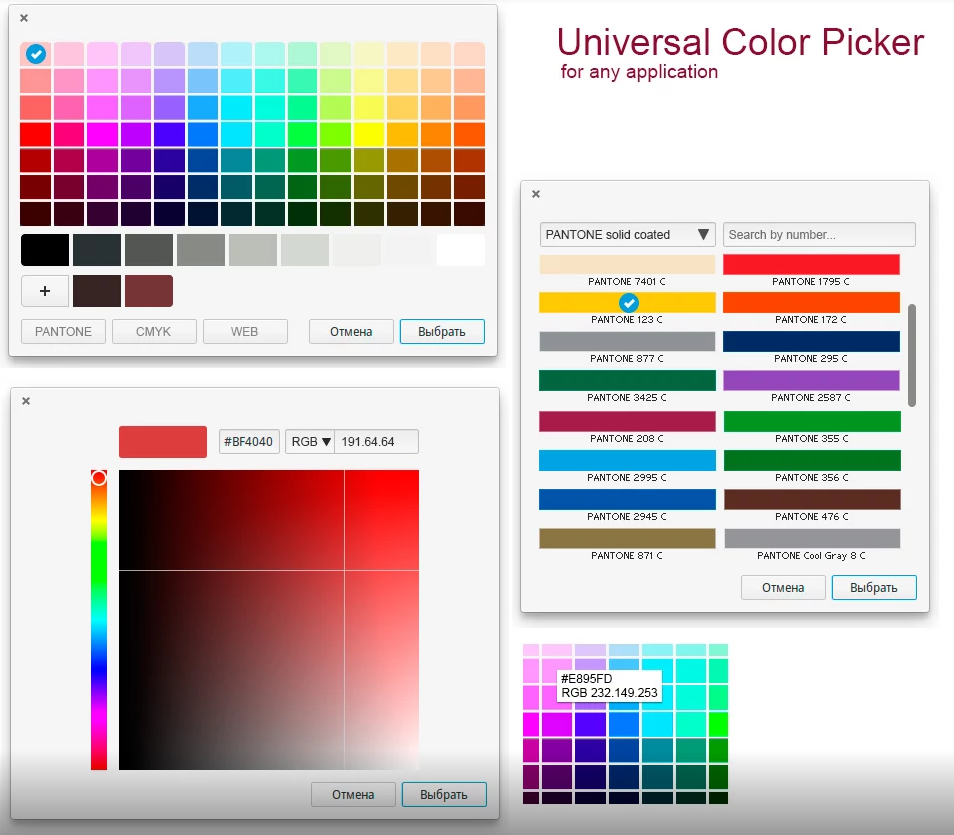Close the RGB gradient picker dialog
The image size is (954, 835).
[x=26, y=401]
